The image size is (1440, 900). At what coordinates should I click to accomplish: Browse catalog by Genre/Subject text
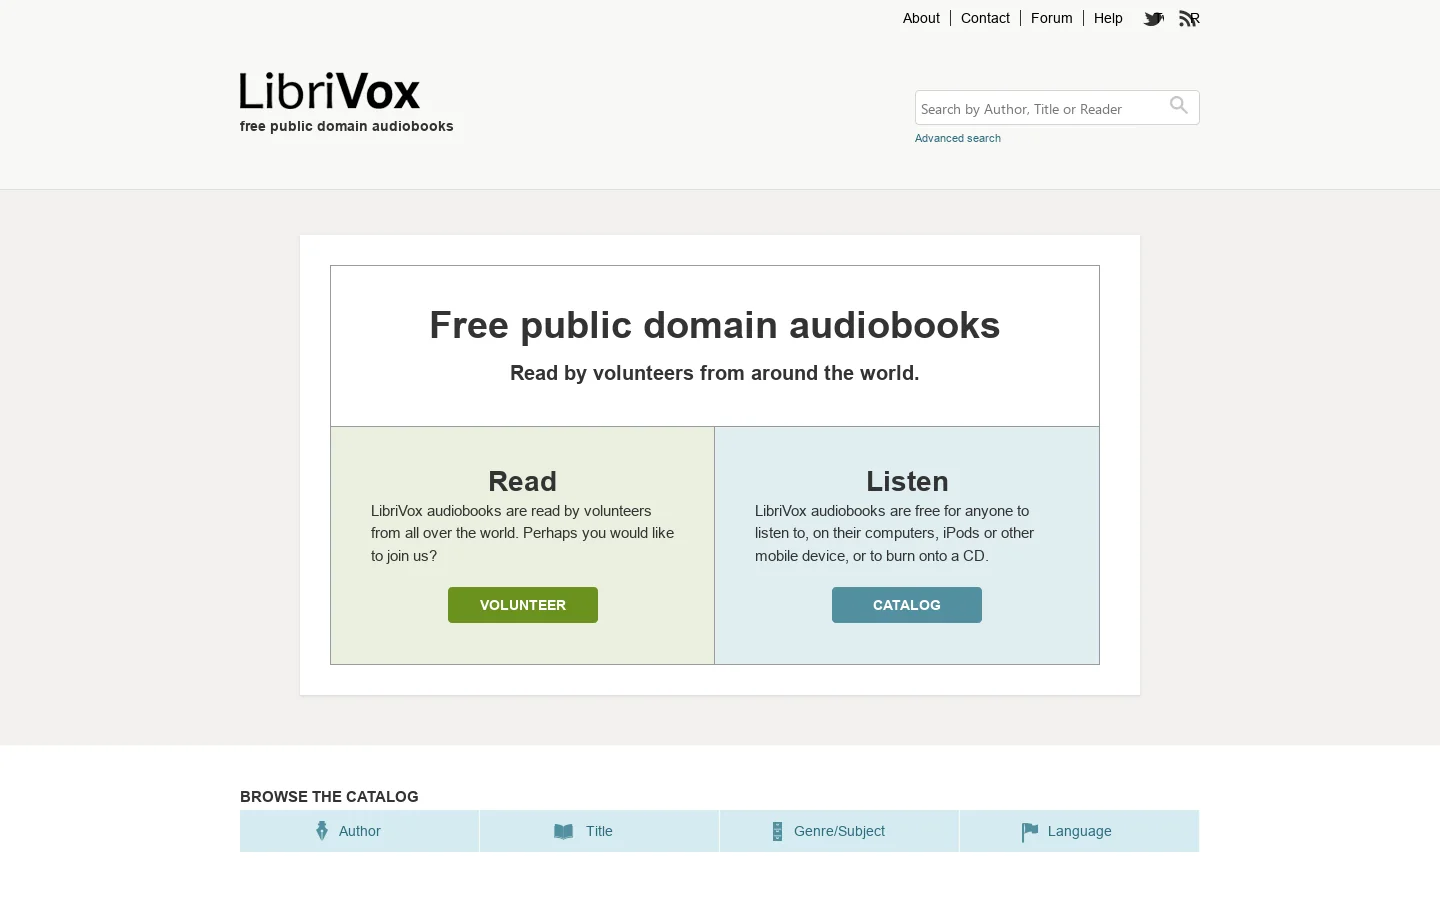839,831
